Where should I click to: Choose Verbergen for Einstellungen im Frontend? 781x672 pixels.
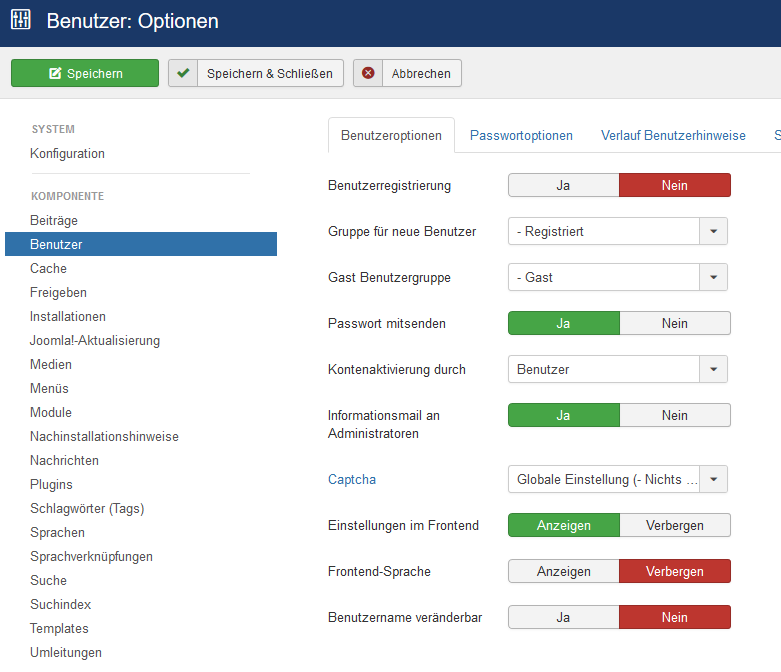click(x=675, y=525)
